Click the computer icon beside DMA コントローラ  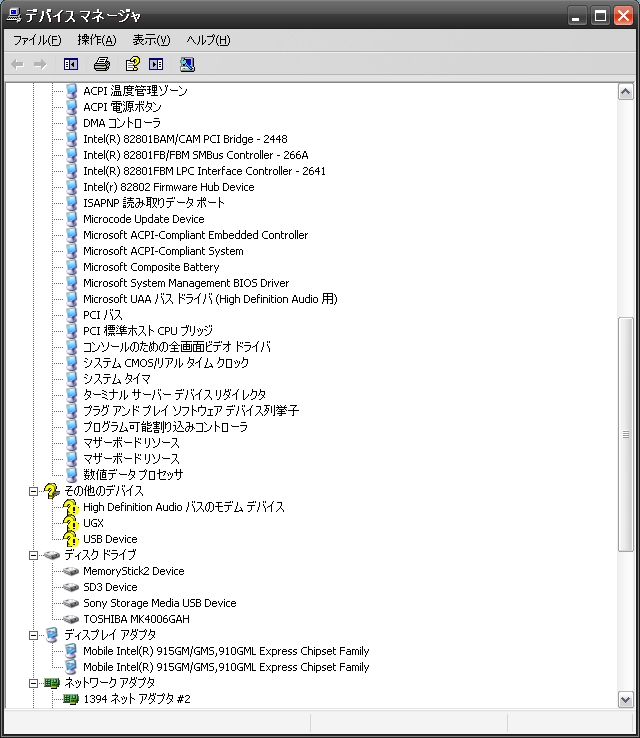click(72, 123)
